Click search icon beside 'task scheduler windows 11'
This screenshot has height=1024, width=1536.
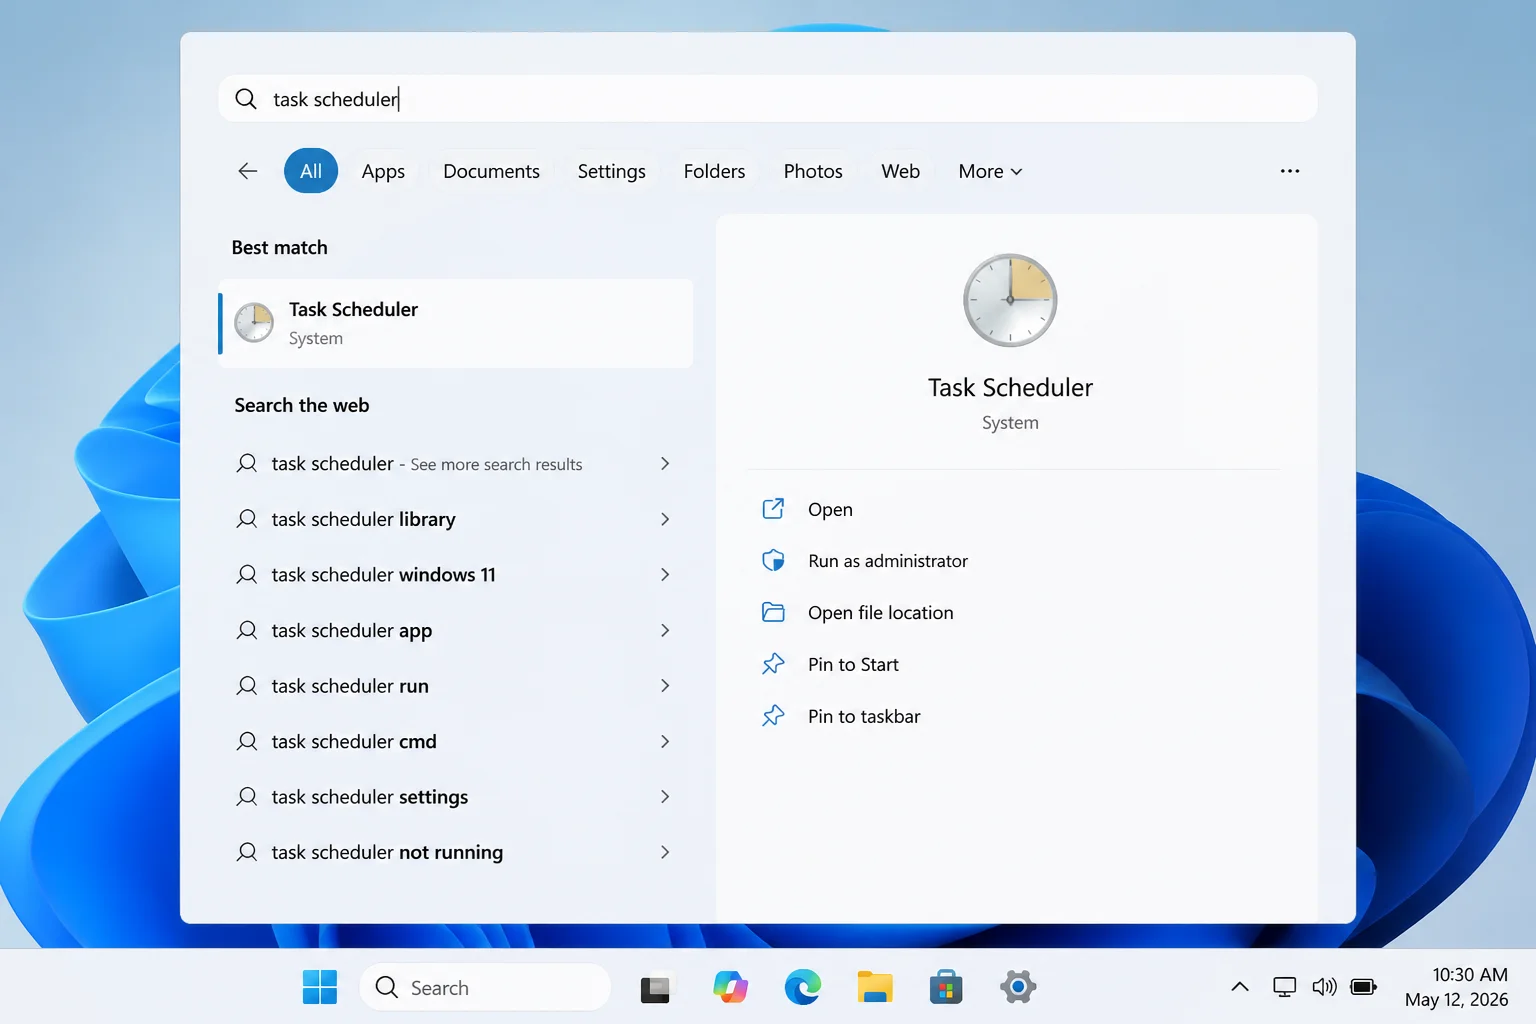pos(247,575)
